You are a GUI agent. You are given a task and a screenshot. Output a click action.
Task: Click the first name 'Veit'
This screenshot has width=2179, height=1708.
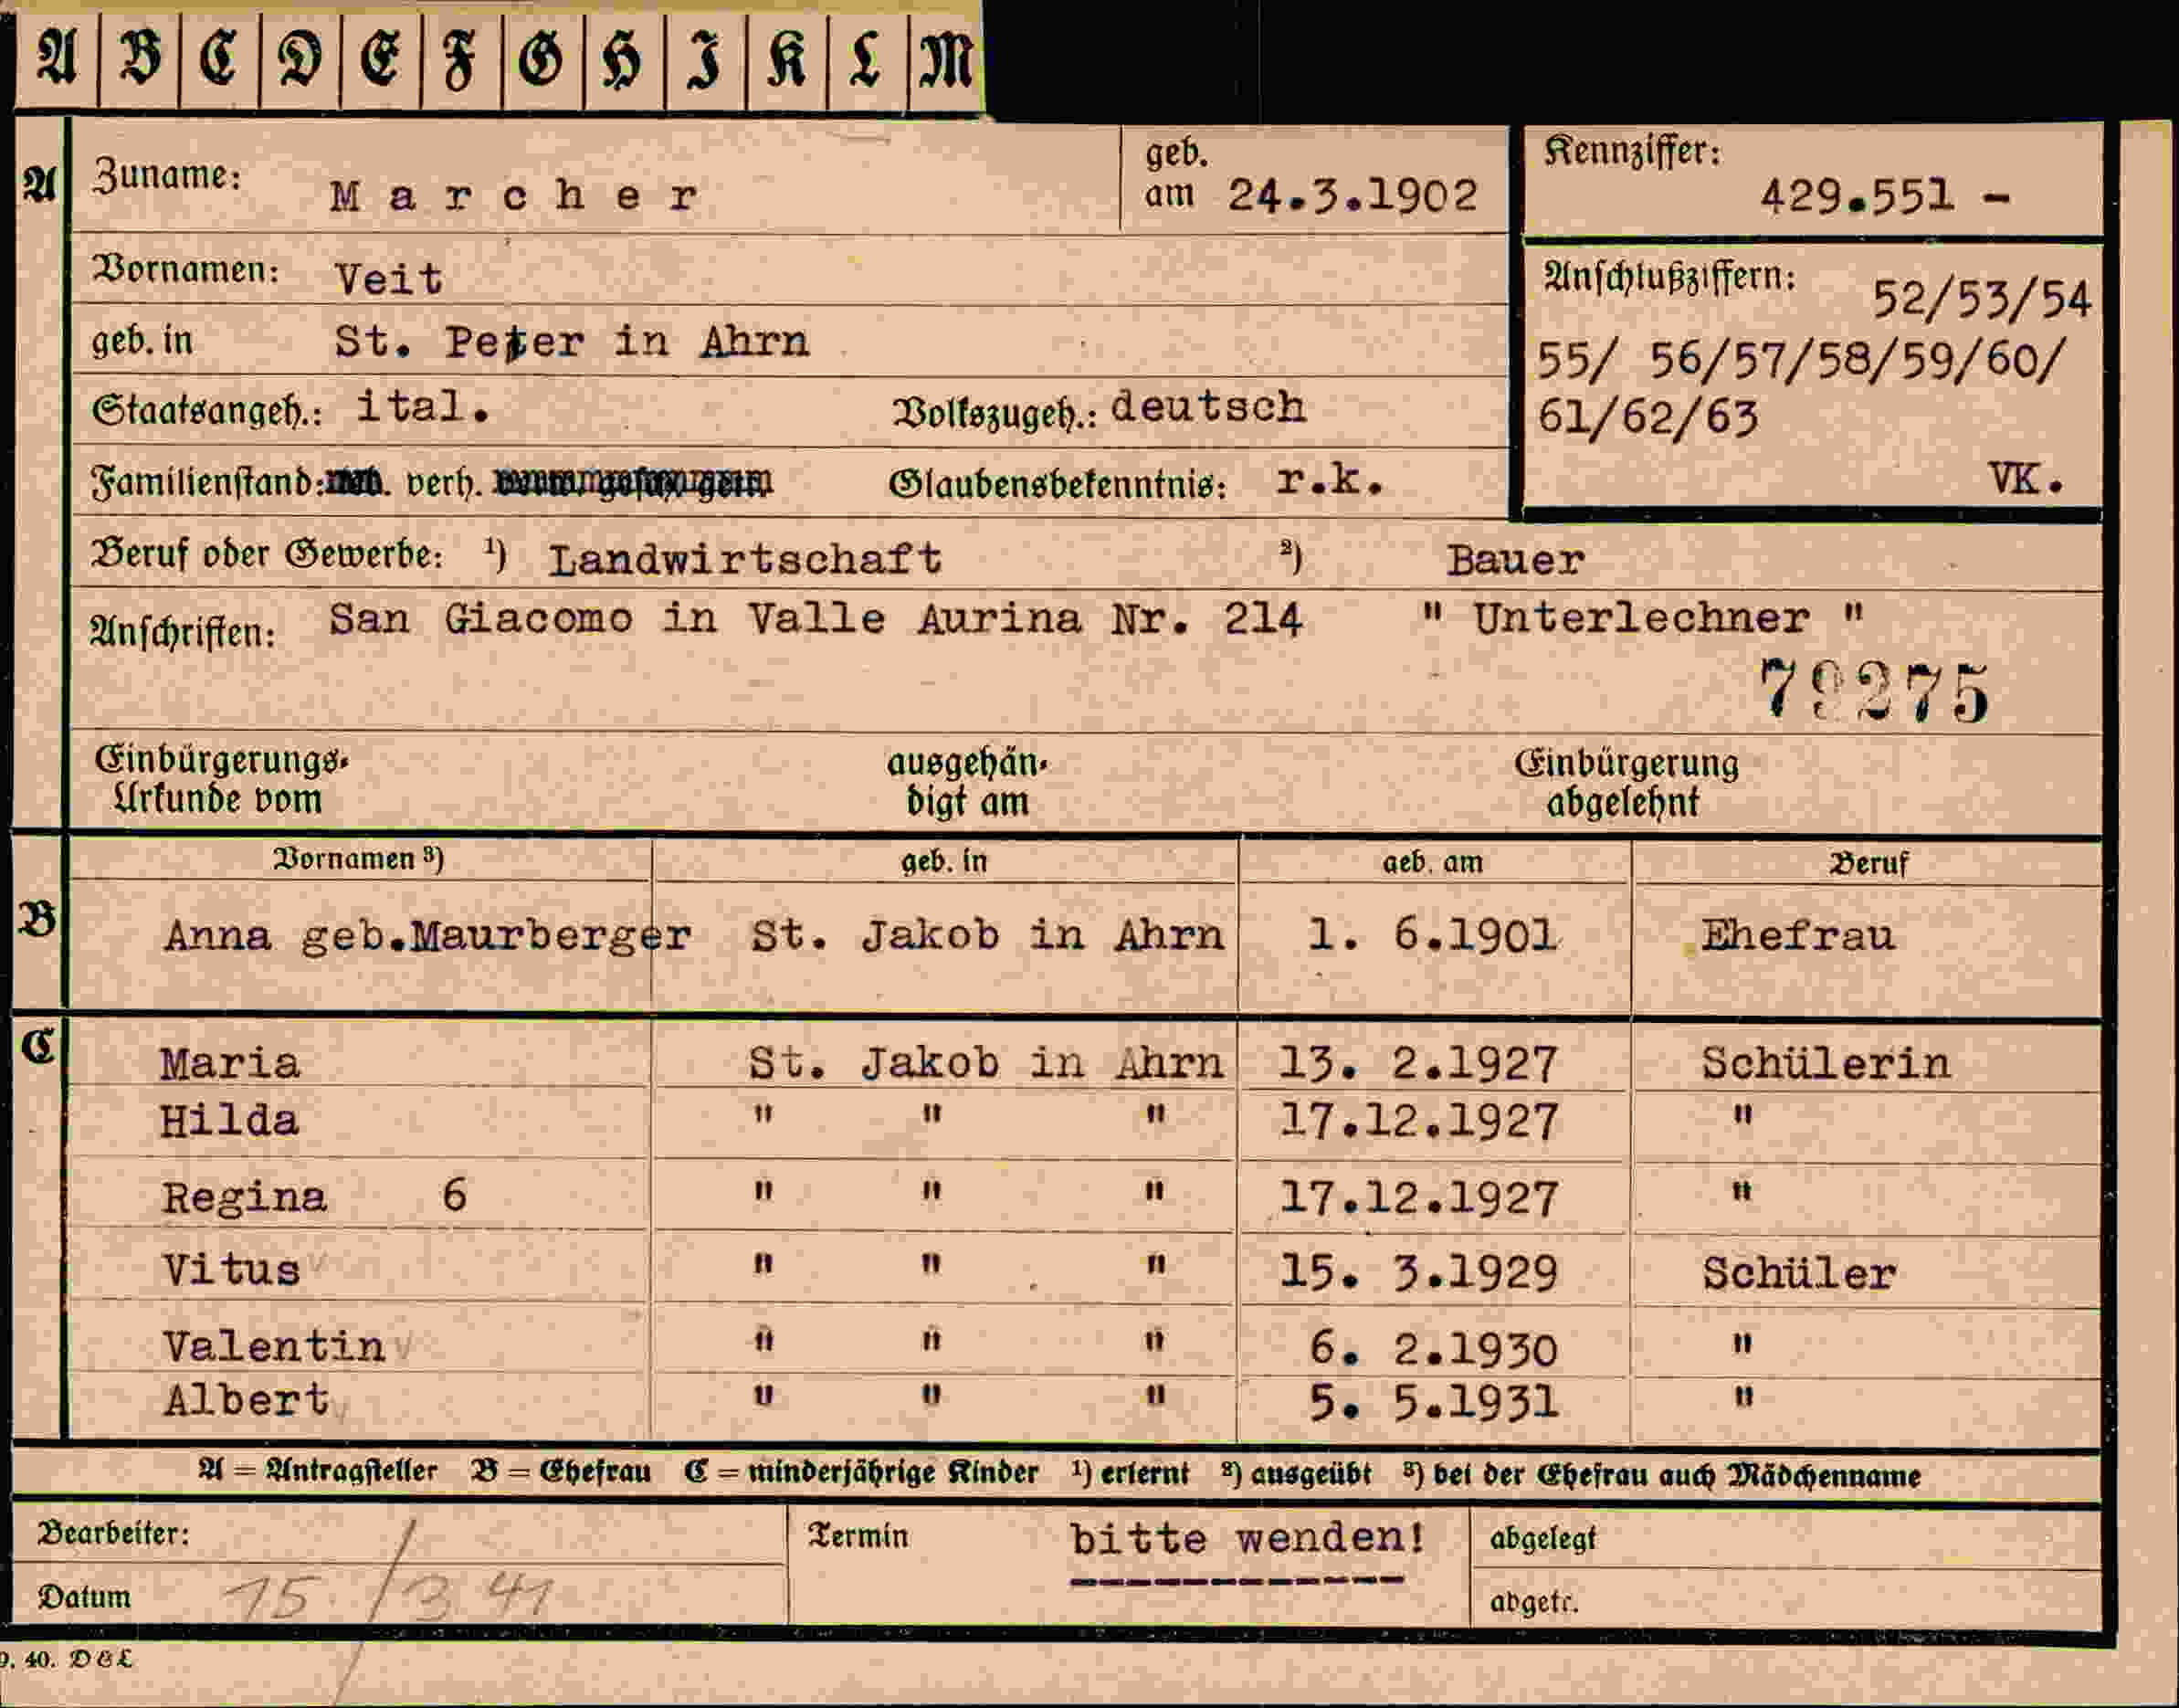389,279
